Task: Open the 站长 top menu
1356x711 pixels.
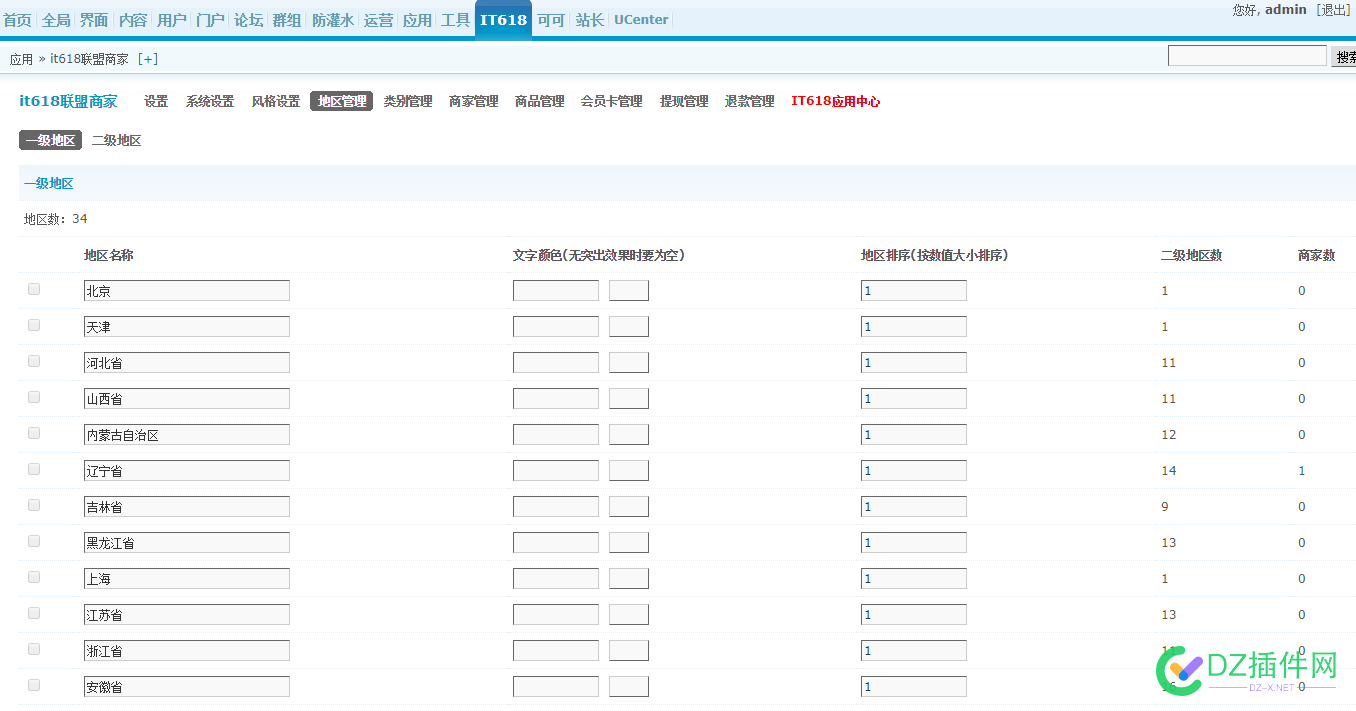Action: coord(590,20)
